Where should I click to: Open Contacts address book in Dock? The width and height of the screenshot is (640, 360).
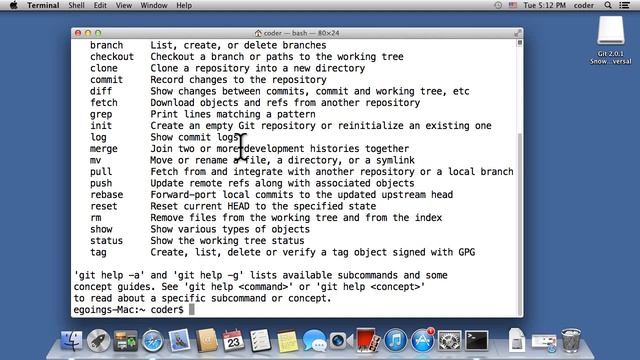coord(207,340)
